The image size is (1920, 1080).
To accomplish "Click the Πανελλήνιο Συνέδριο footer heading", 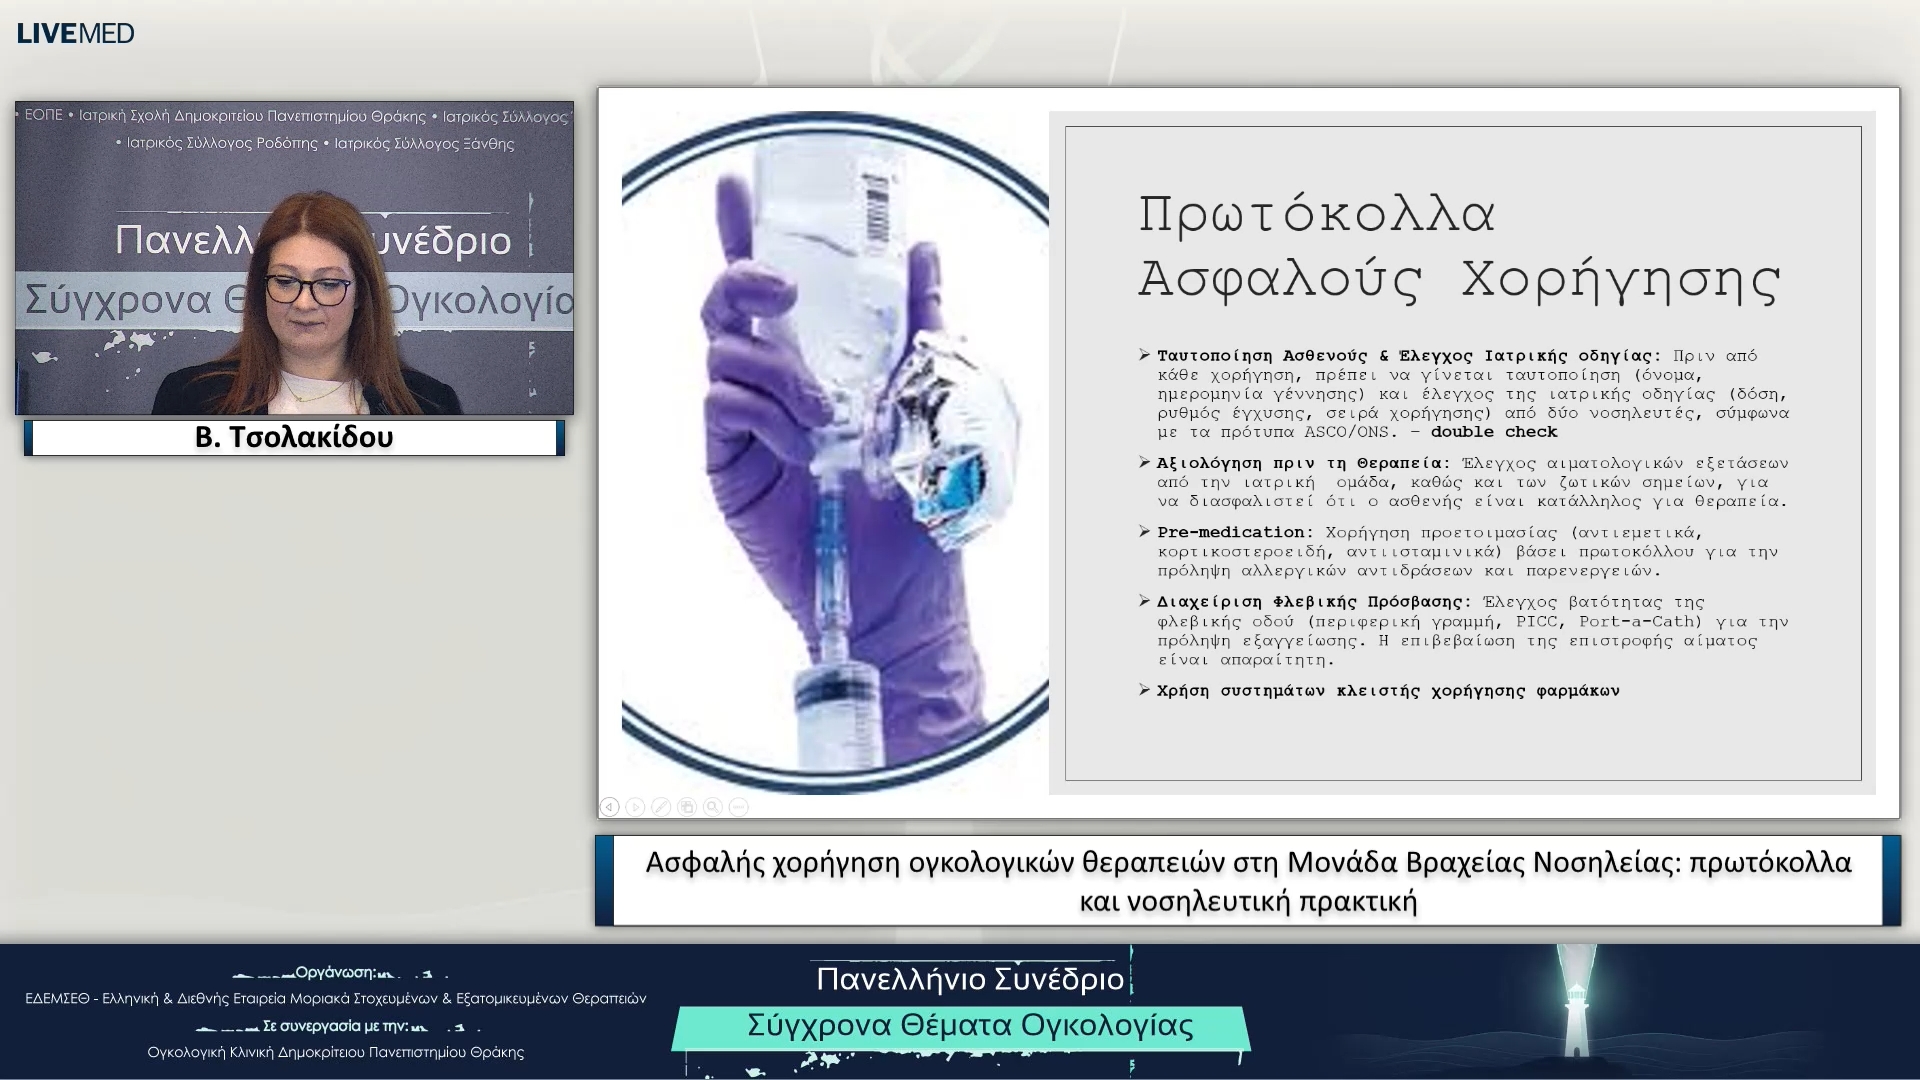I will click(x=969, y=978).
